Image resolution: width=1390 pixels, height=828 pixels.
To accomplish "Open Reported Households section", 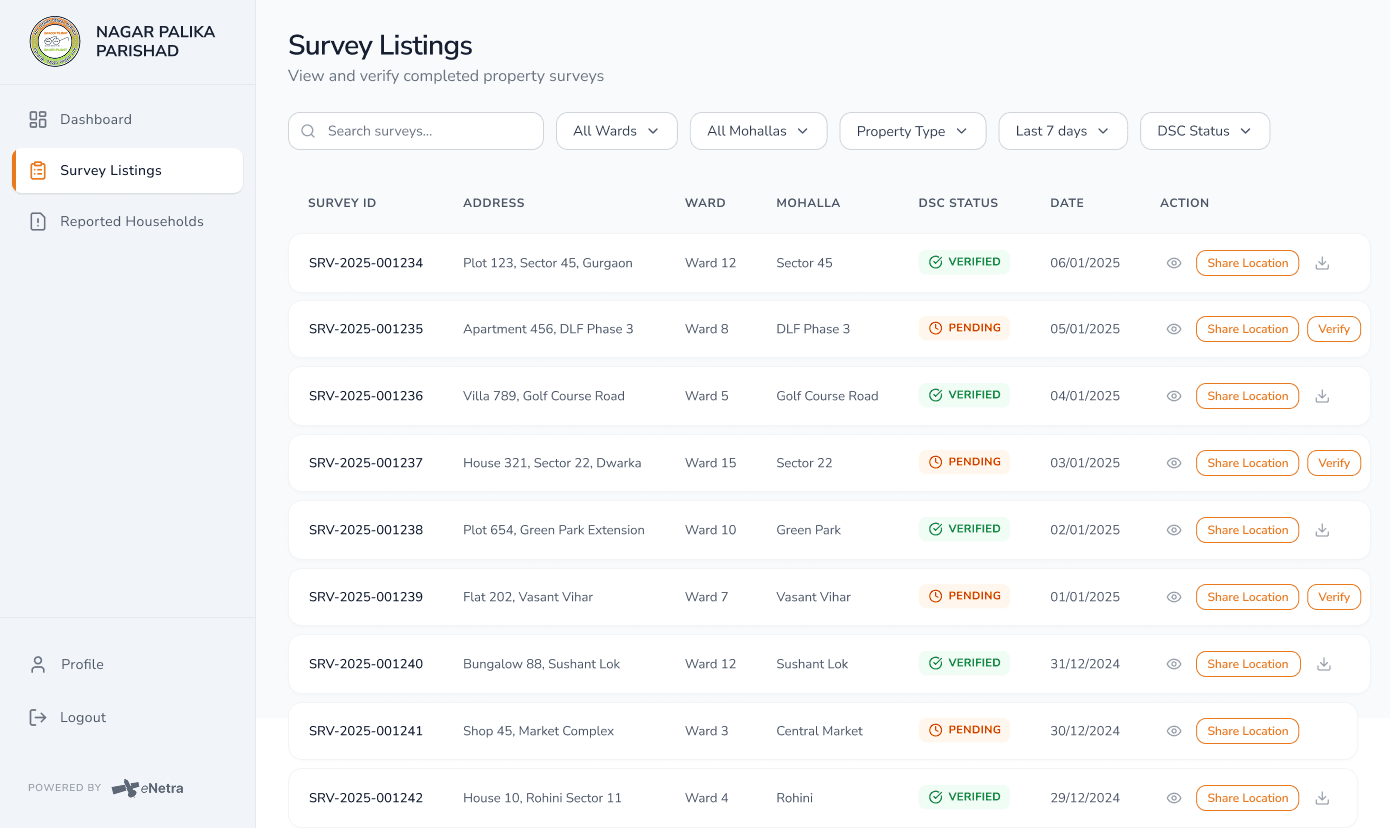I will (128, 221).
